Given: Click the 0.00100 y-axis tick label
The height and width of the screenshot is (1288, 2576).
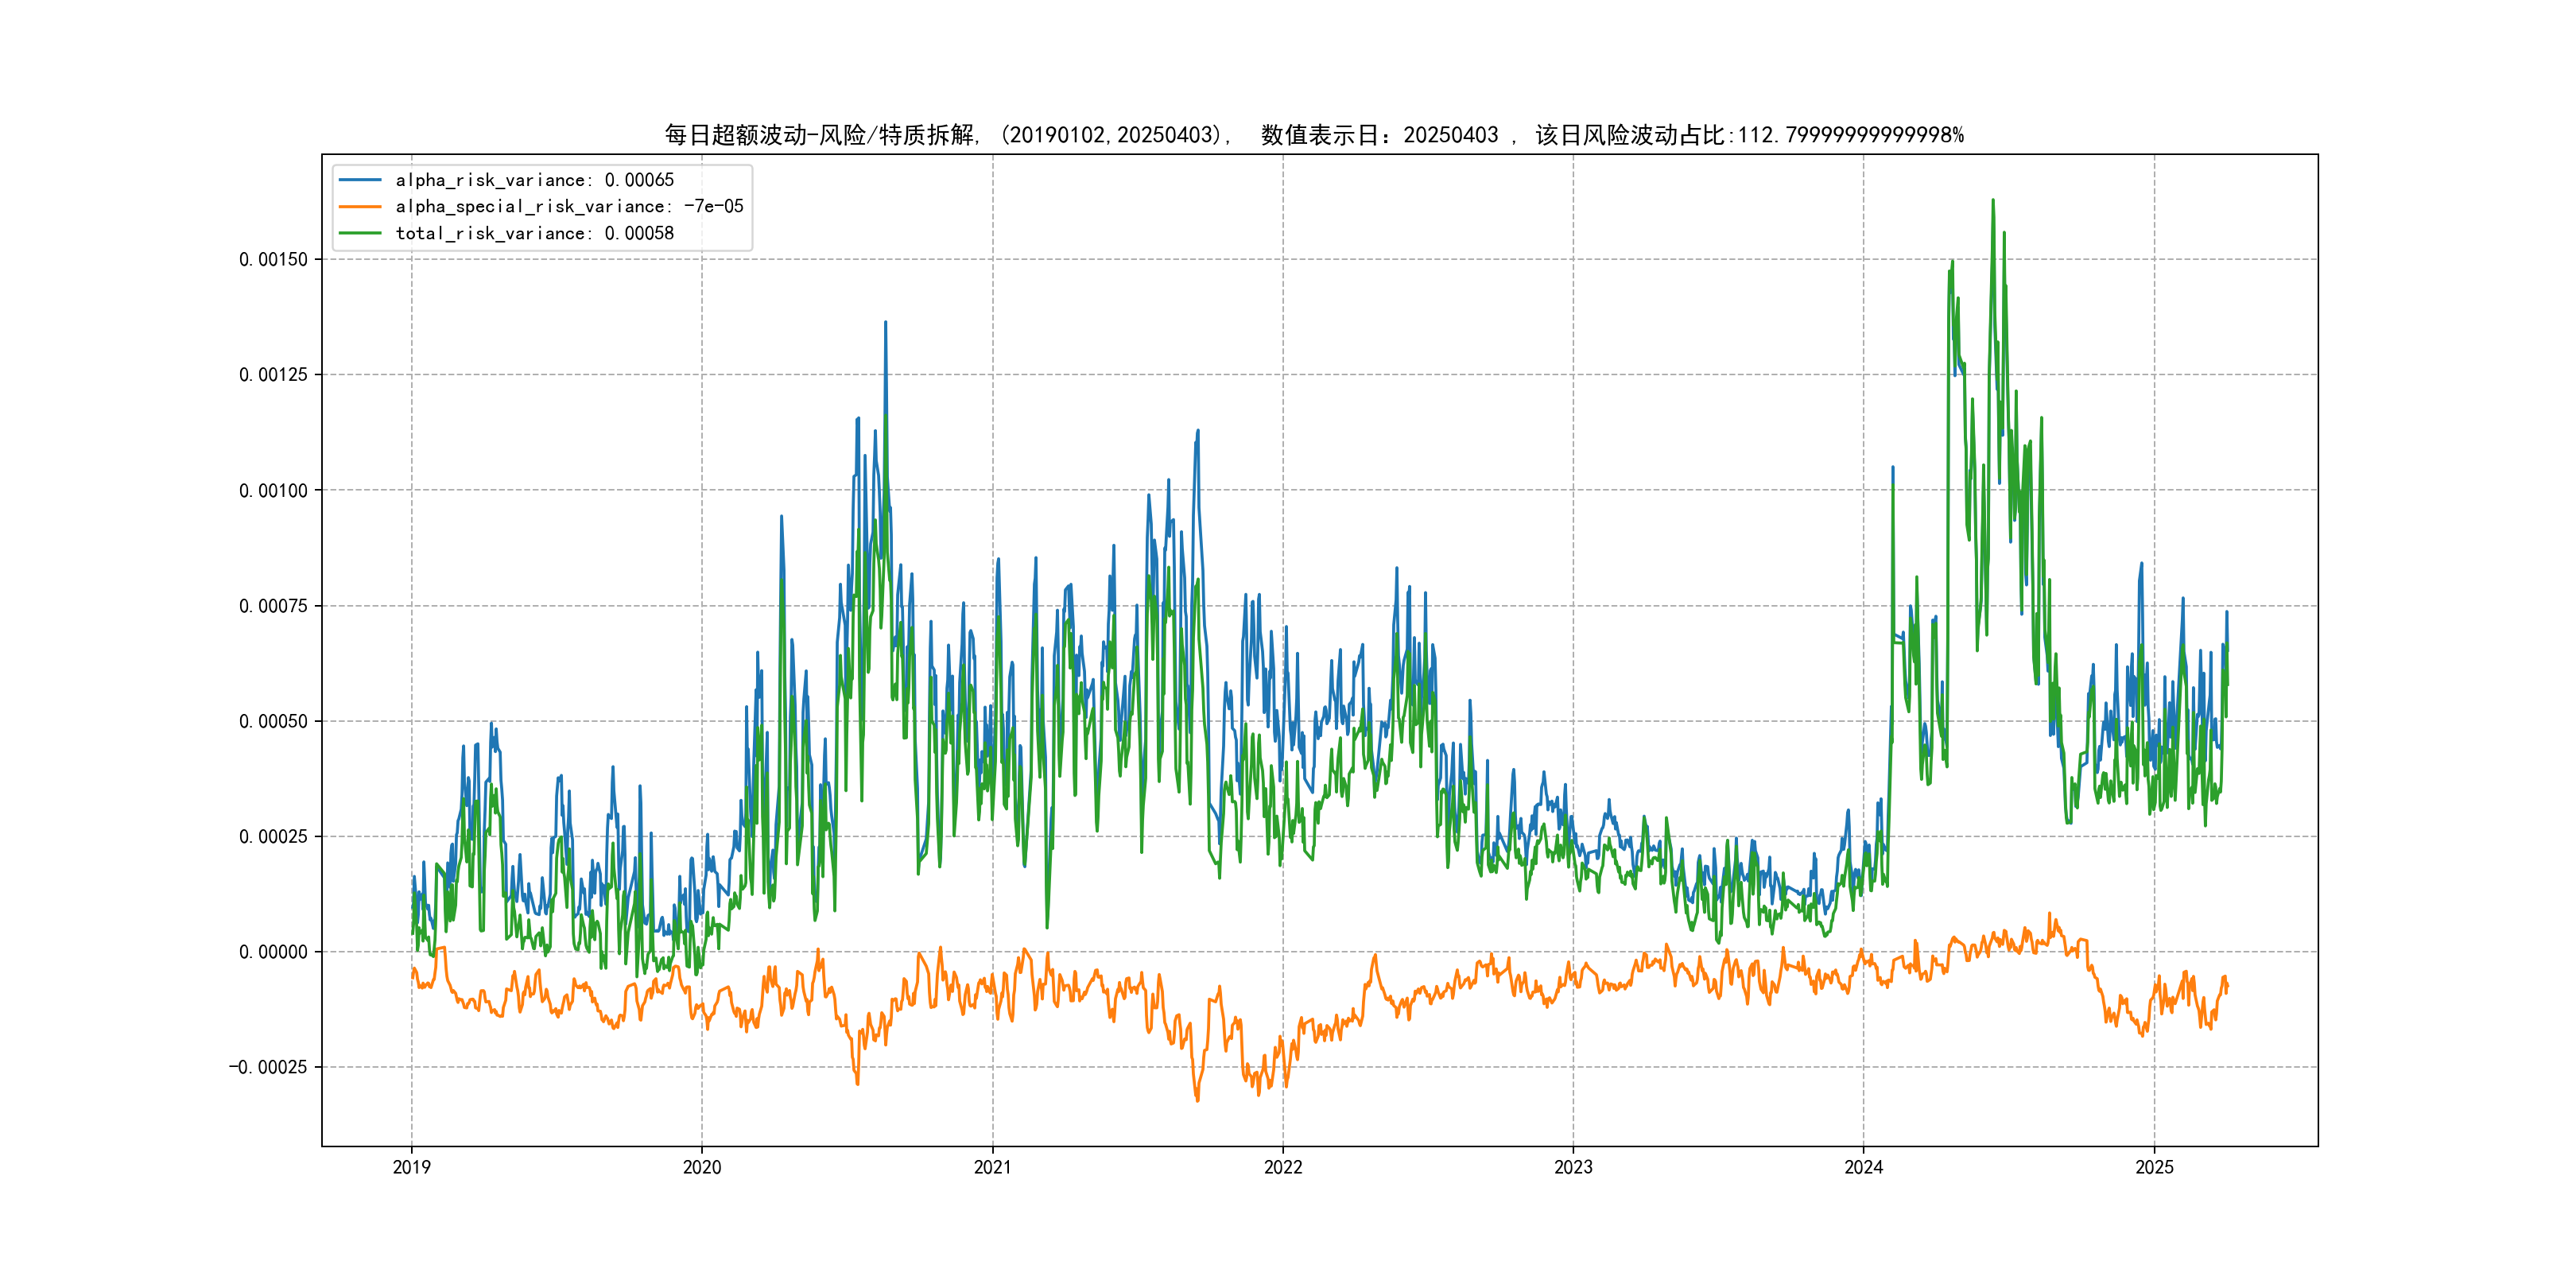Looking at the screenshot, I should pyautogui.click(x=273, y=491).
